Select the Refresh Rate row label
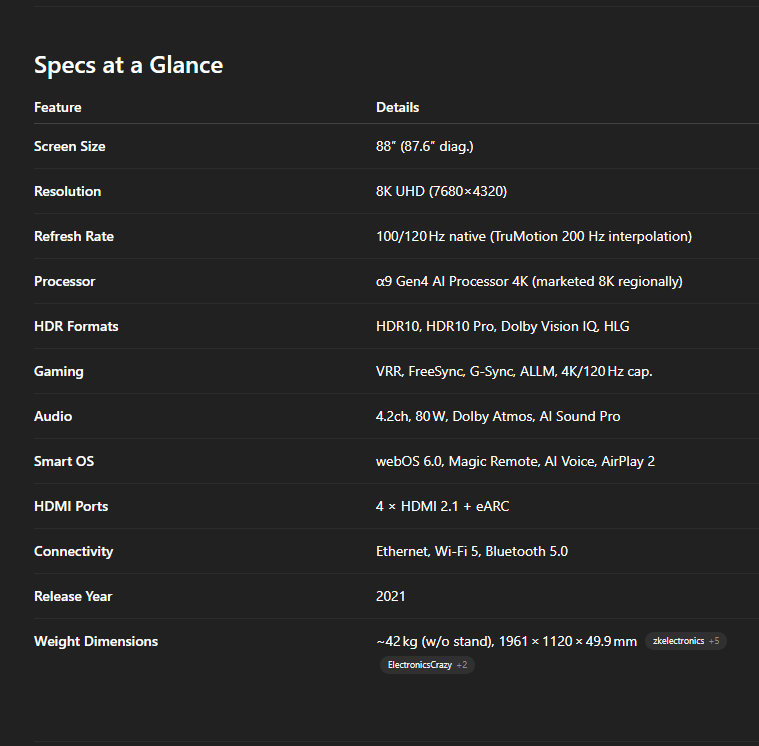Image resolution: width=759 pixels, height=746 pixels. click(x=74, y=236)
